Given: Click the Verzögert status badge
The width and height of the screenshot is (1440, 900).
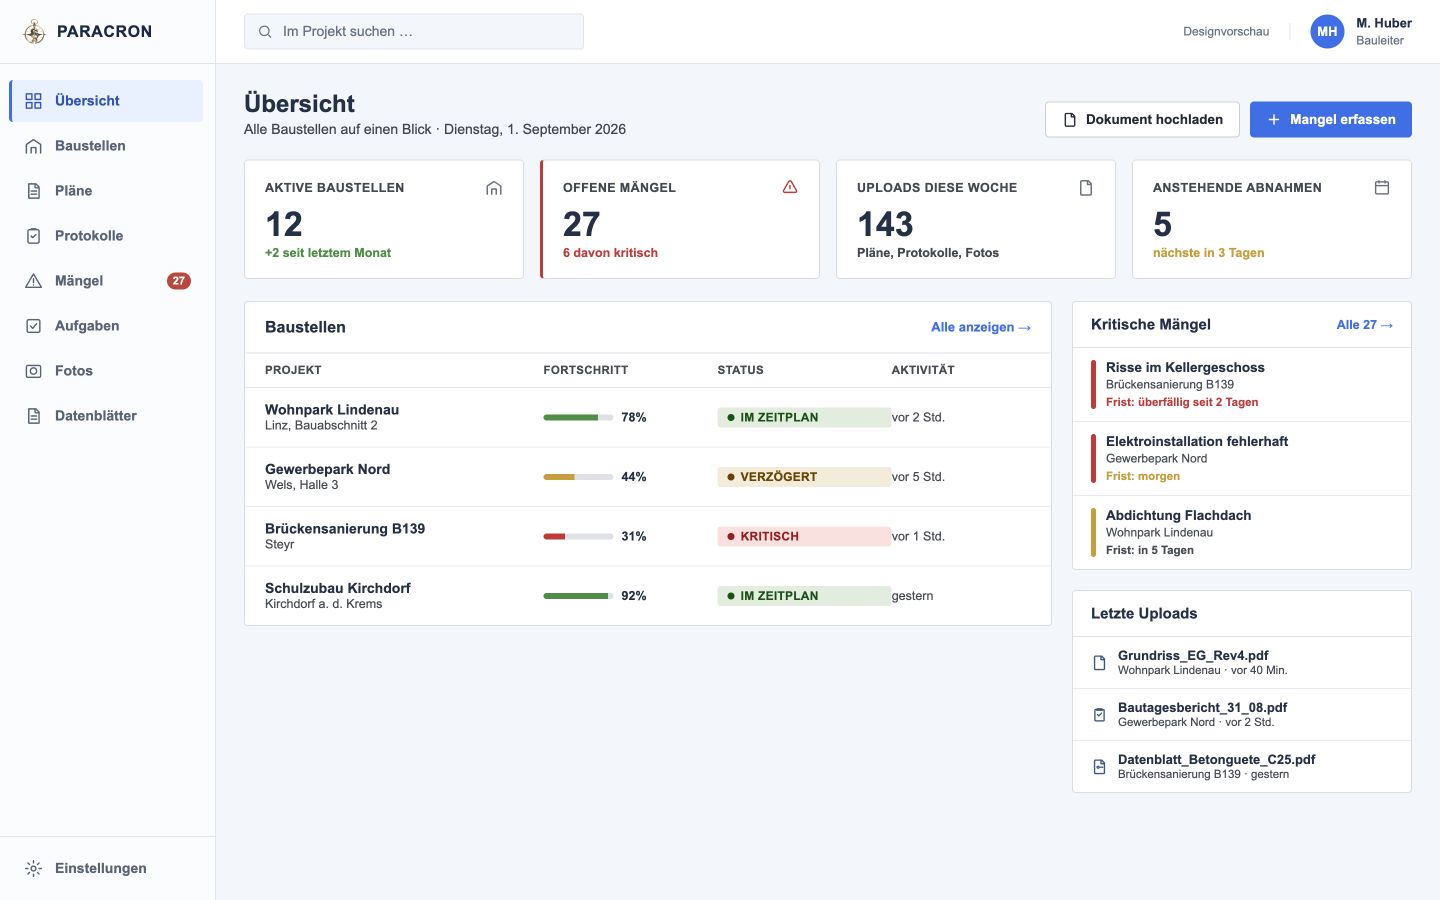Looking at the screenshot, I should (804, 477).
